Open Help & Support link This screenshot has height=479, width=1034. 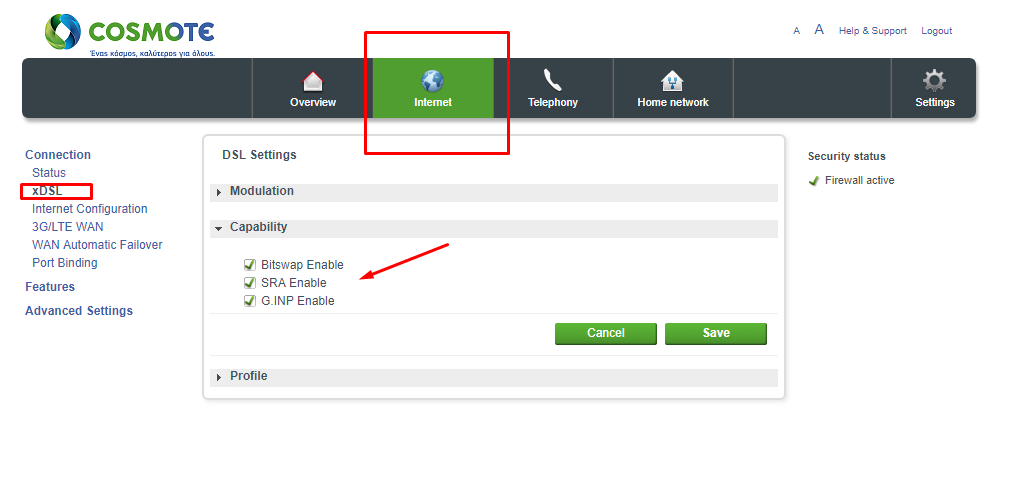(x=872, y=31)
